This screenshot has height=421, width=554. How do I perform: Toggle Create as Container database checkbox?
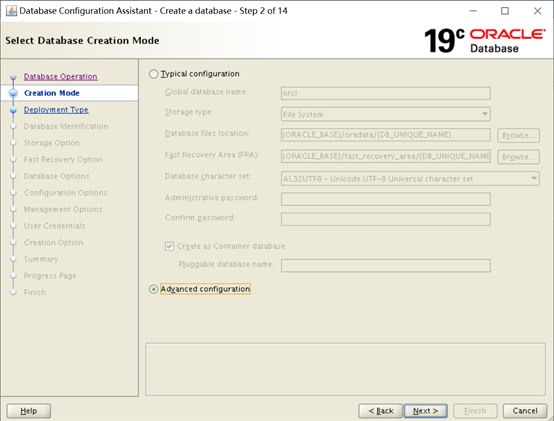click(x=170, y=246)
